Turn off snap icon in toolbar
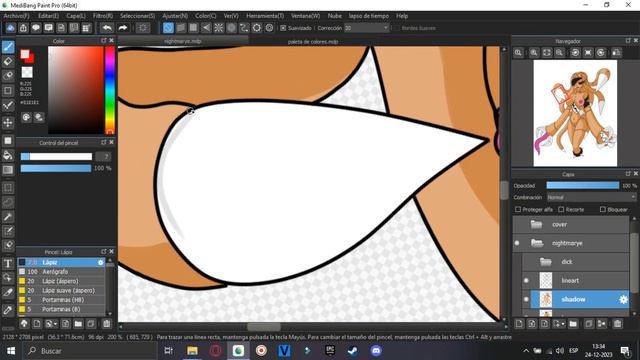Viewport: 640px width, 360px height. tap(168, 28)
